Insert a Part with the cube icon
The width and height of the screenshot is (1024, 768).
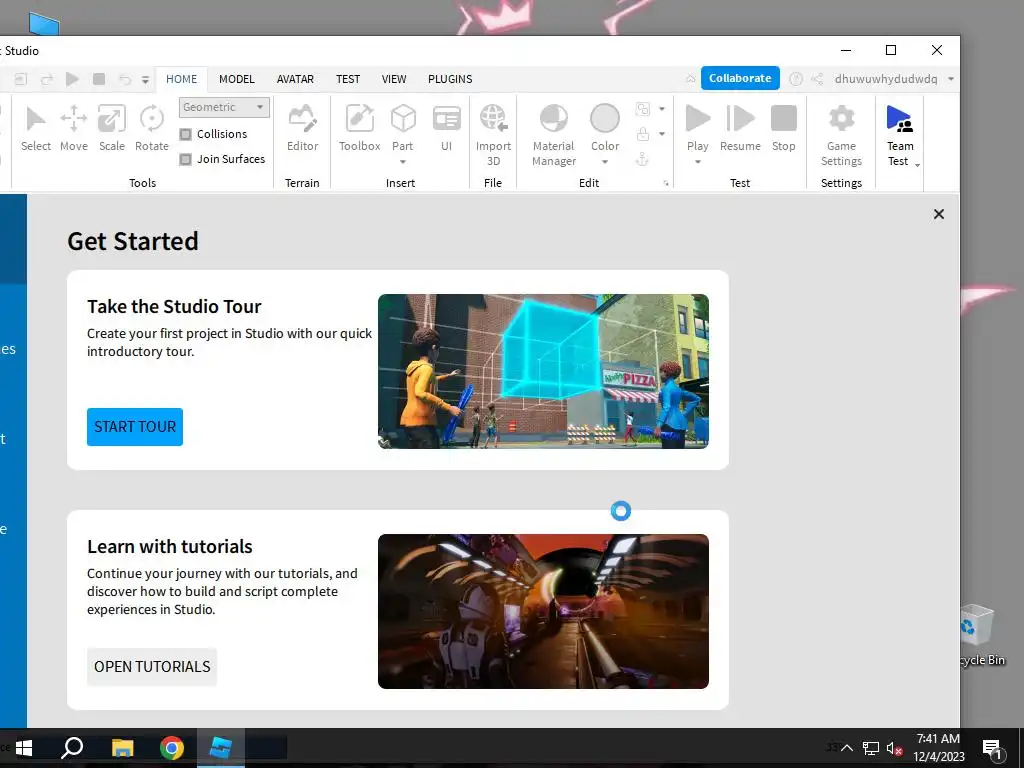[x=403, y=119]
